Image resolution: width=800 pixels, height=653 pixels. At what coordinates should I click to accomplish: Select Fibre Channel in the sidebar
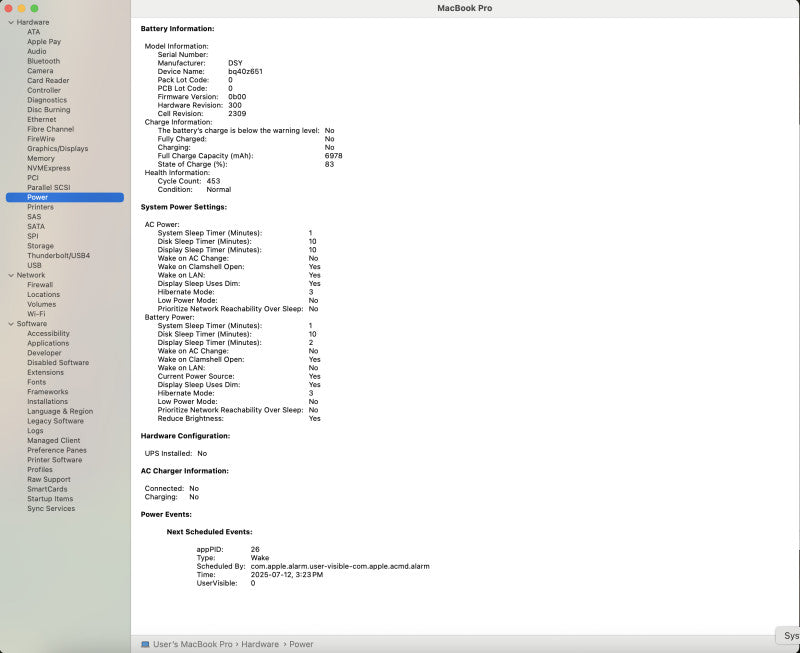pos(51,129)
